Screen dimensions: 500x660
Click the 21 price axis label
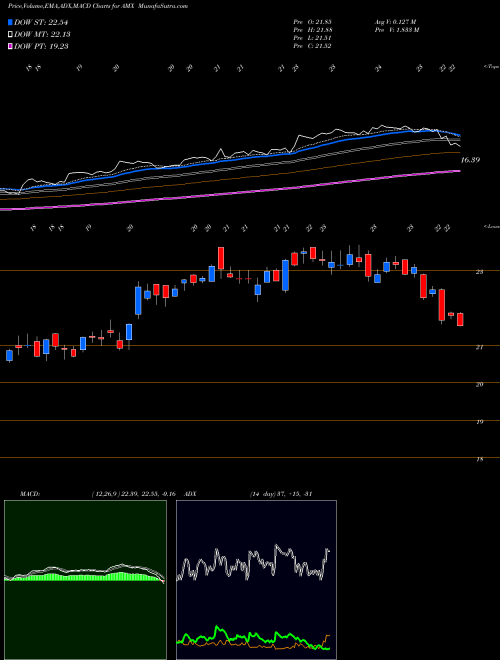(479, 347)
